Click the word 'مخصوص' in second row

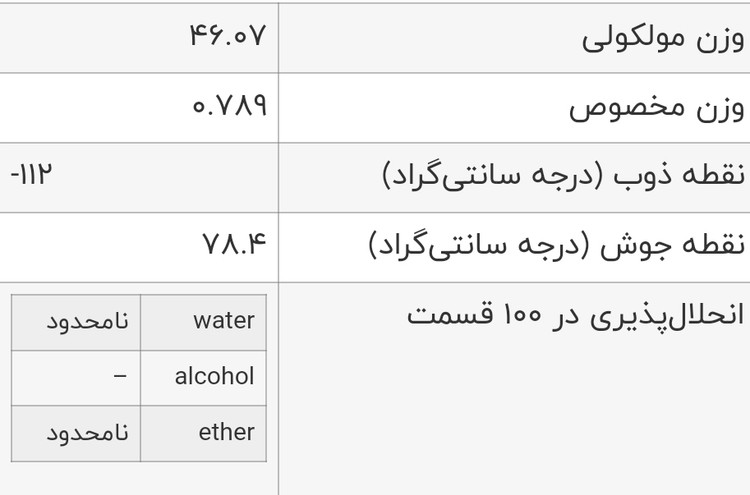(624, 107)
